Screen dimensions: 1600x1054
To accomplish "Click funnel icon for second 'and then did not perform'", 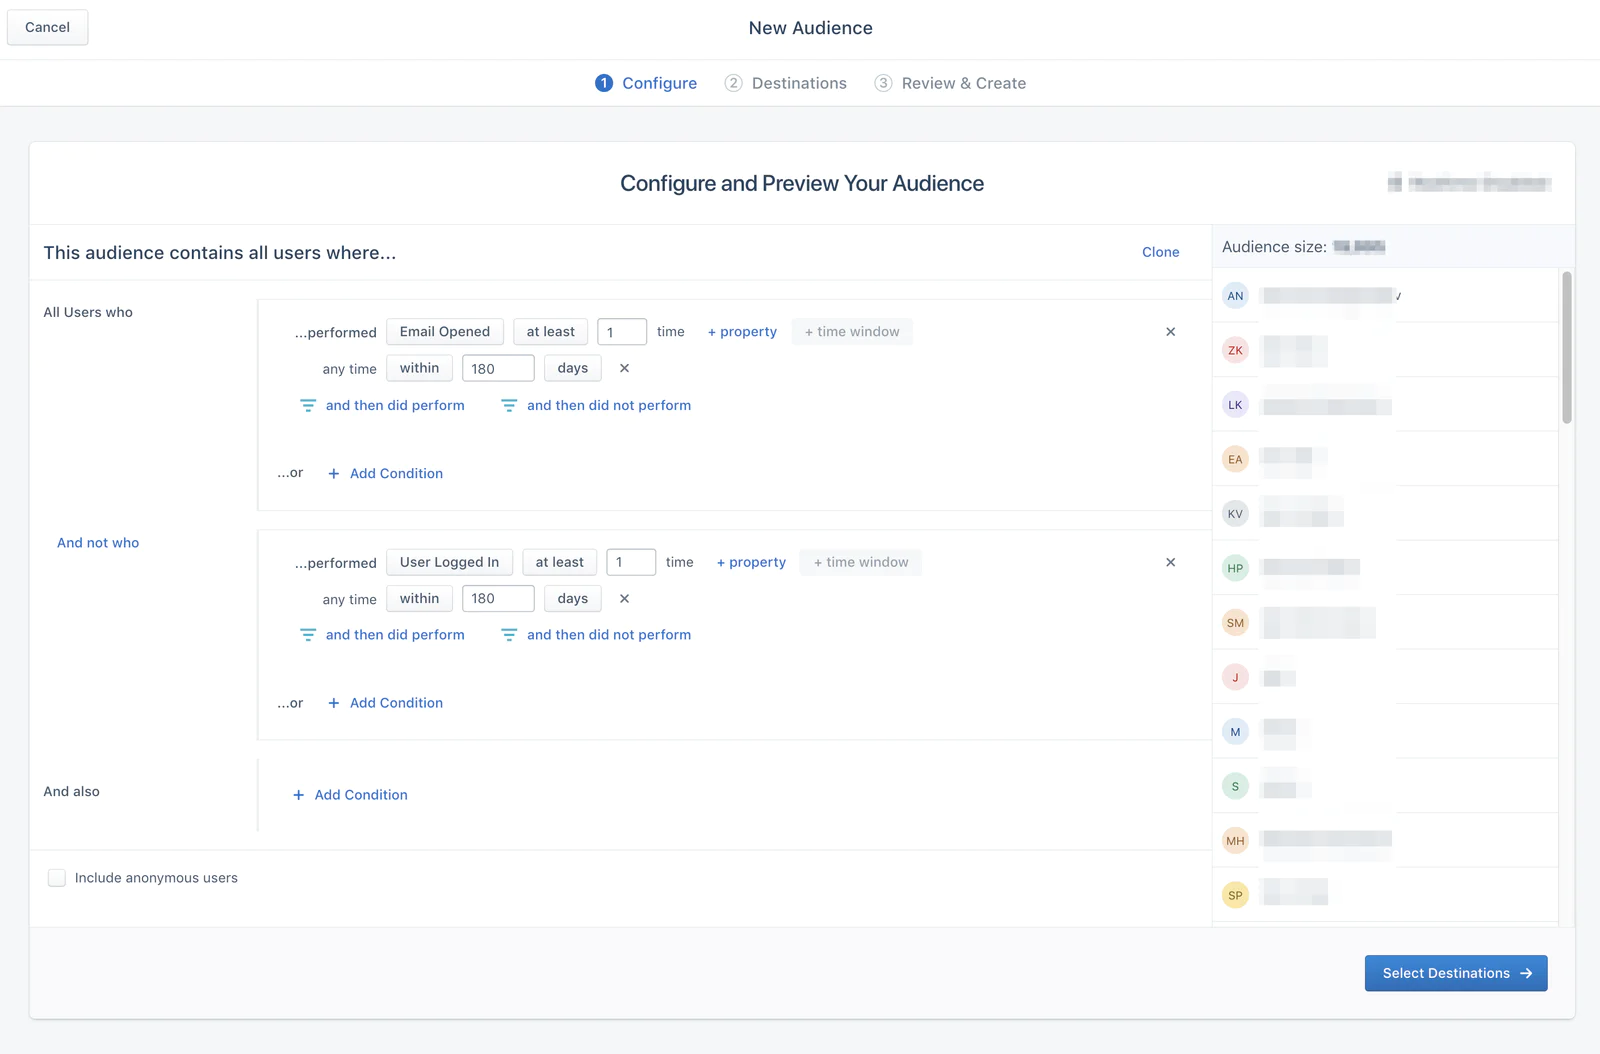I will pos(509,635).
